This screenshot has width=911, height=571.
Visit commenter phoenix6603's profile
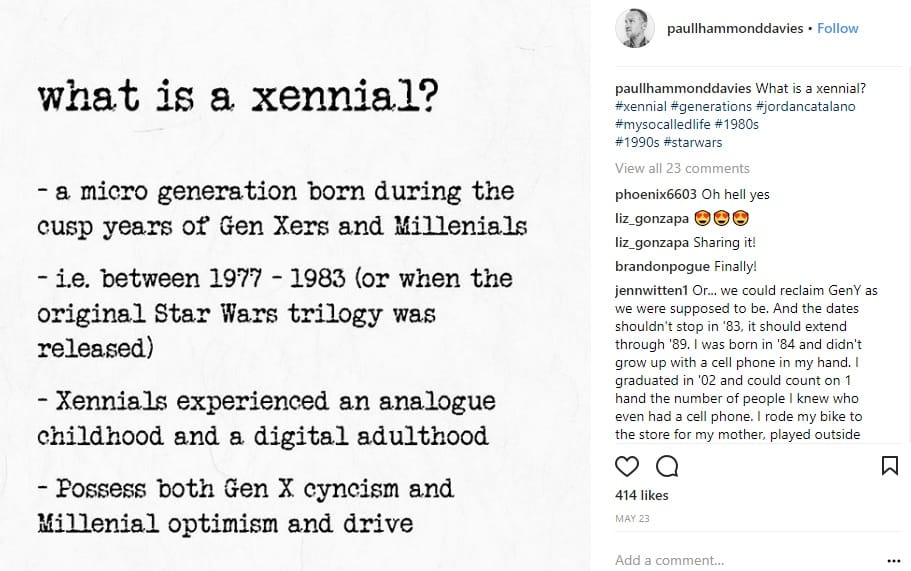click(656, 195)
